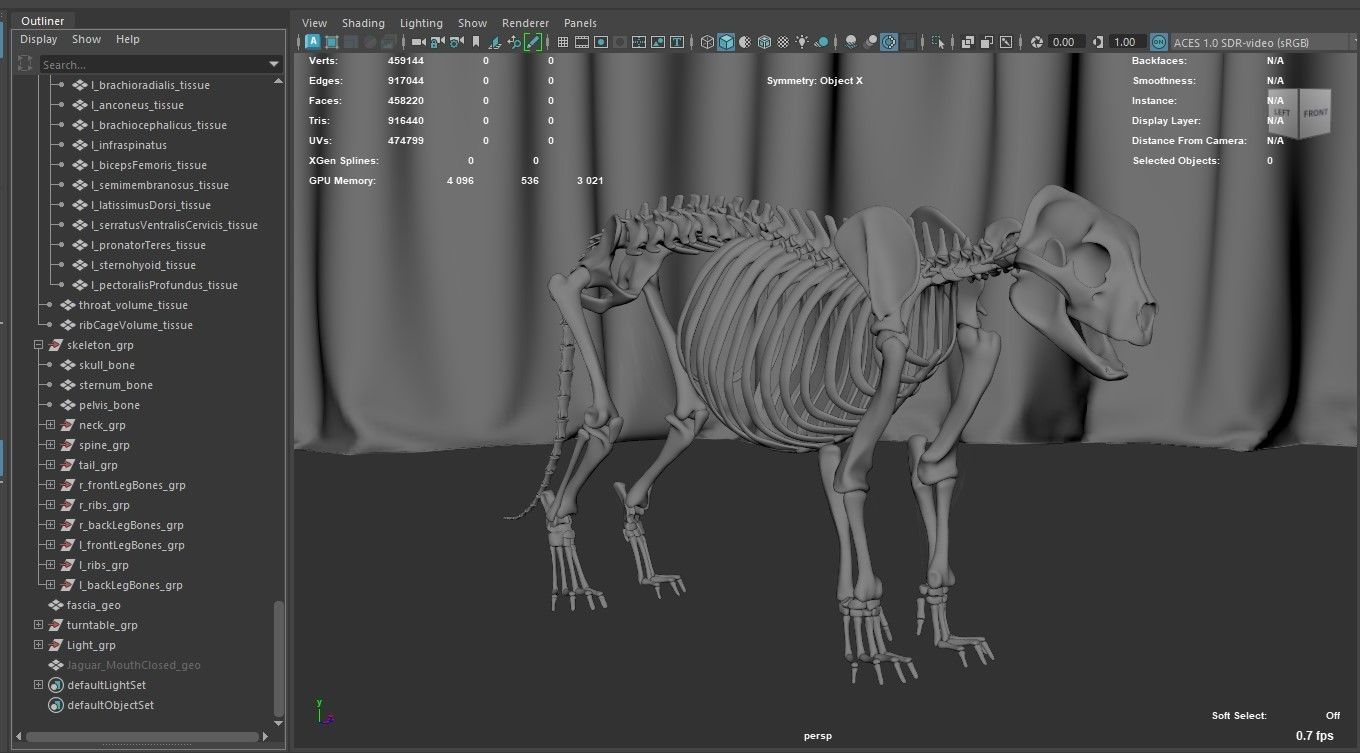1360x753 pixels.
Task: Click the LEFT face of view cube
Action: pos(1283,114)
